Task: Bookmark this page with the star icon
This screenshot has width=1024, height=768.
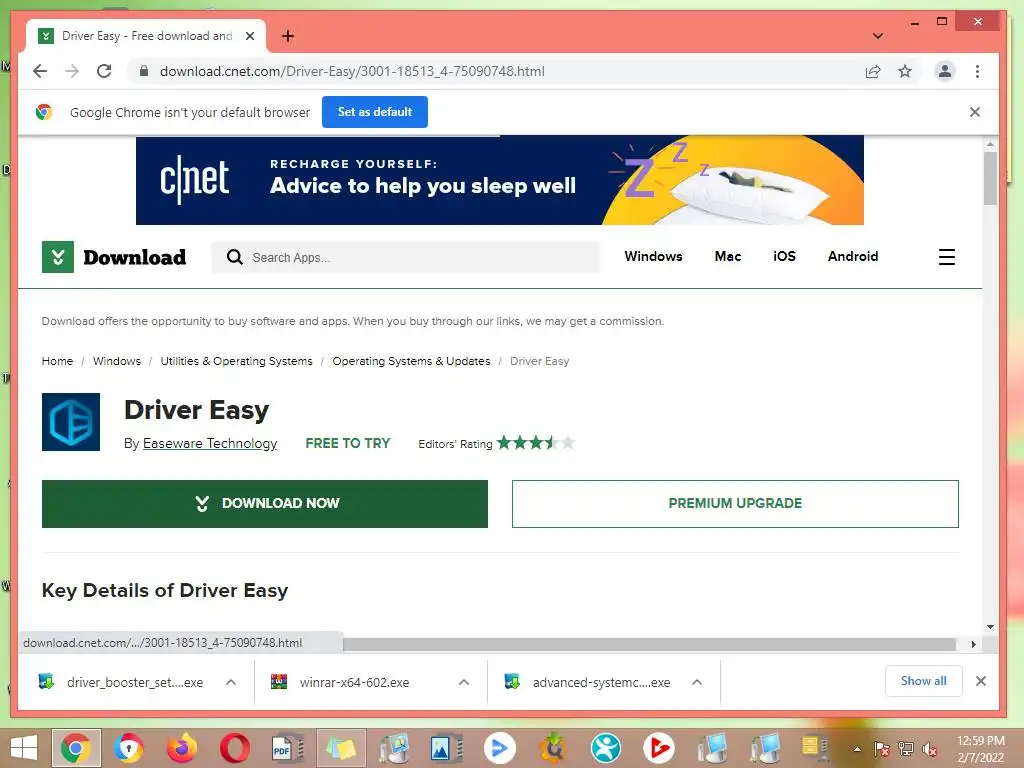Action: [904, 71]
